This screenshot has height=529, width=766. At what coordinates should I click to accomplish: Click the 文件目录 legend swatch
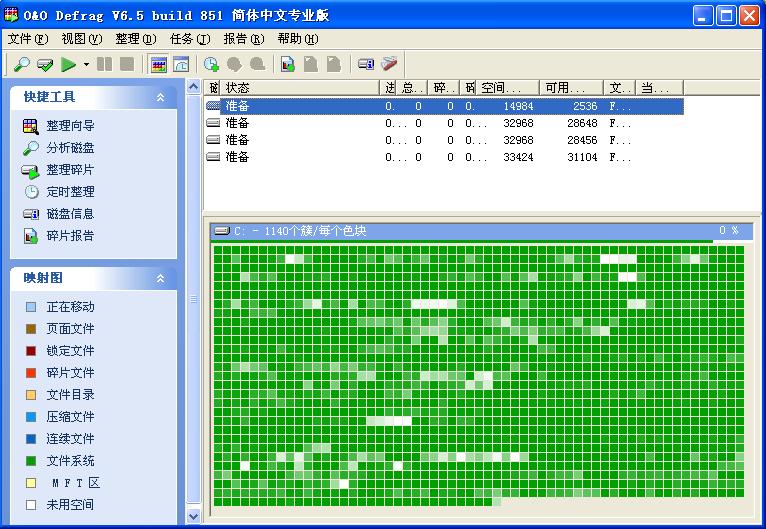point(31,395)
